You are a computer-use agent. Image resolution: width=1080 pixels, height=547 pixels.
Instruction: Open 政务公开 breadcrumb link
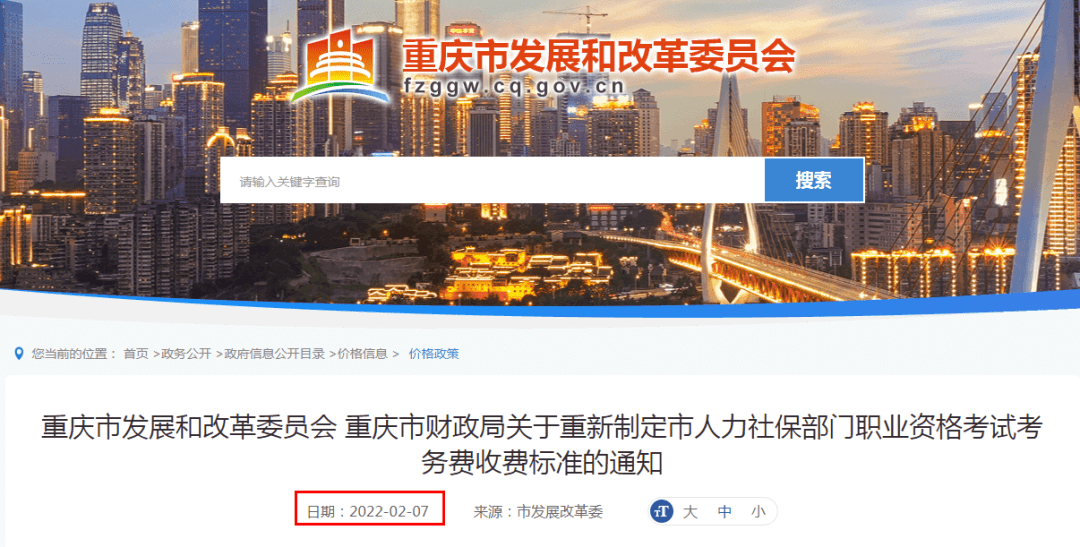tap(186, 354)
